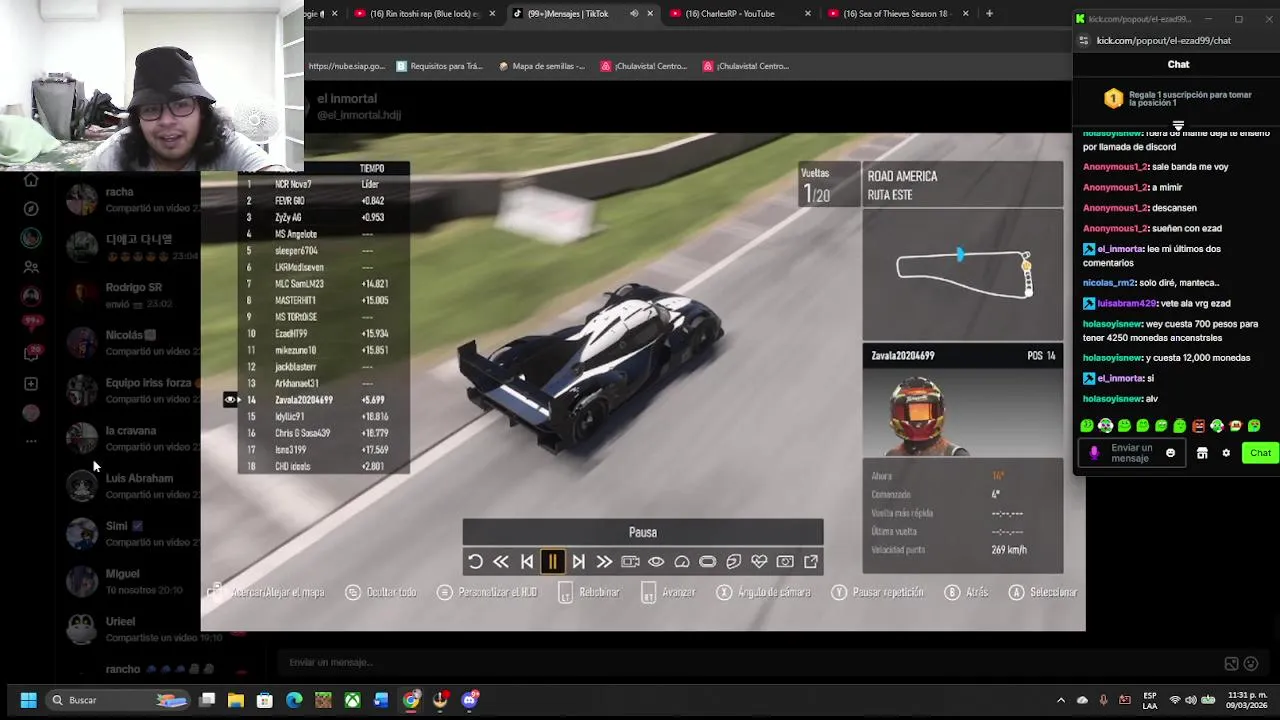Select the video camera icon in replay bar

630,562
